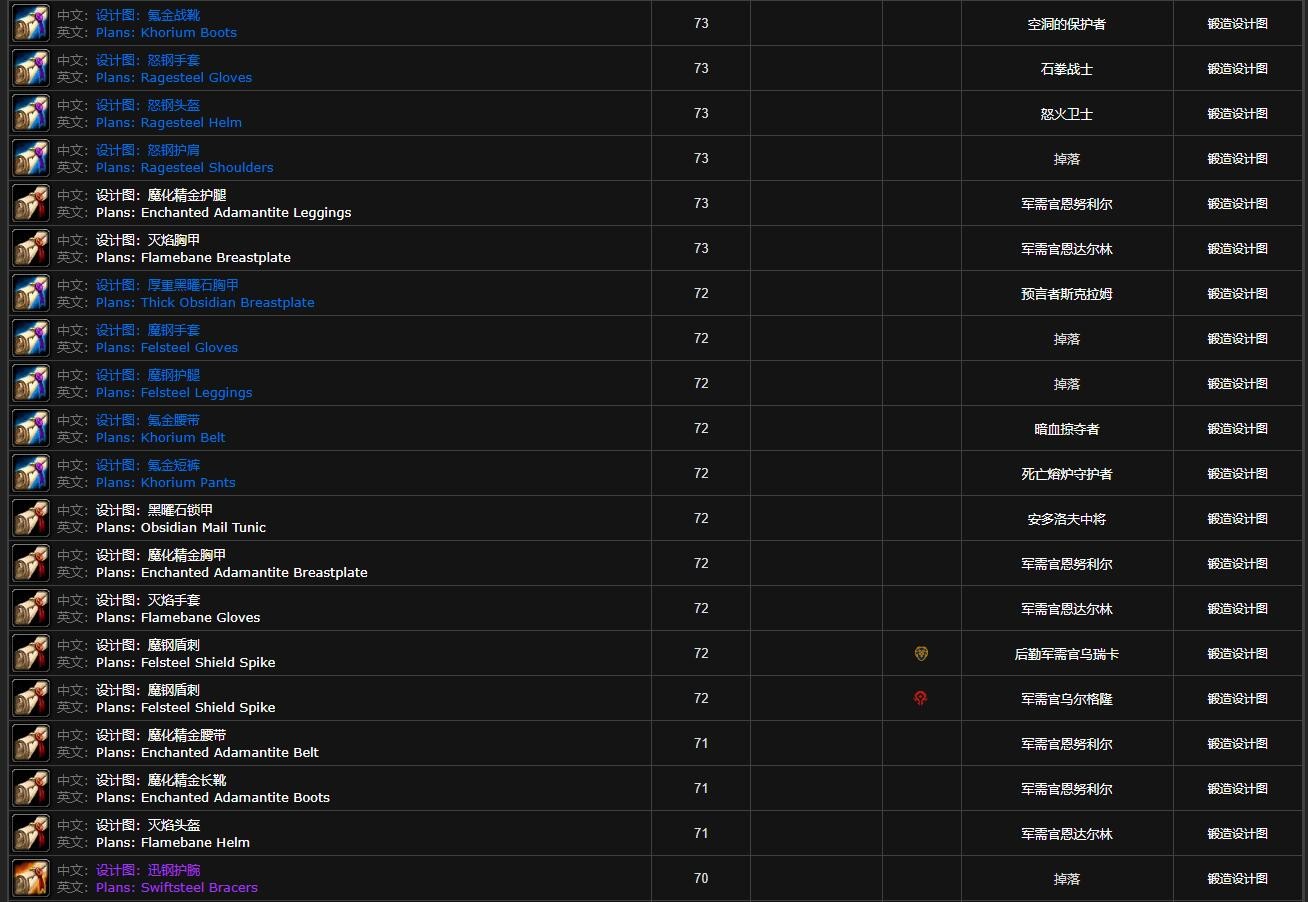
Task: Select the Khorium Pants plan icon
Action: tap(31, 474)
